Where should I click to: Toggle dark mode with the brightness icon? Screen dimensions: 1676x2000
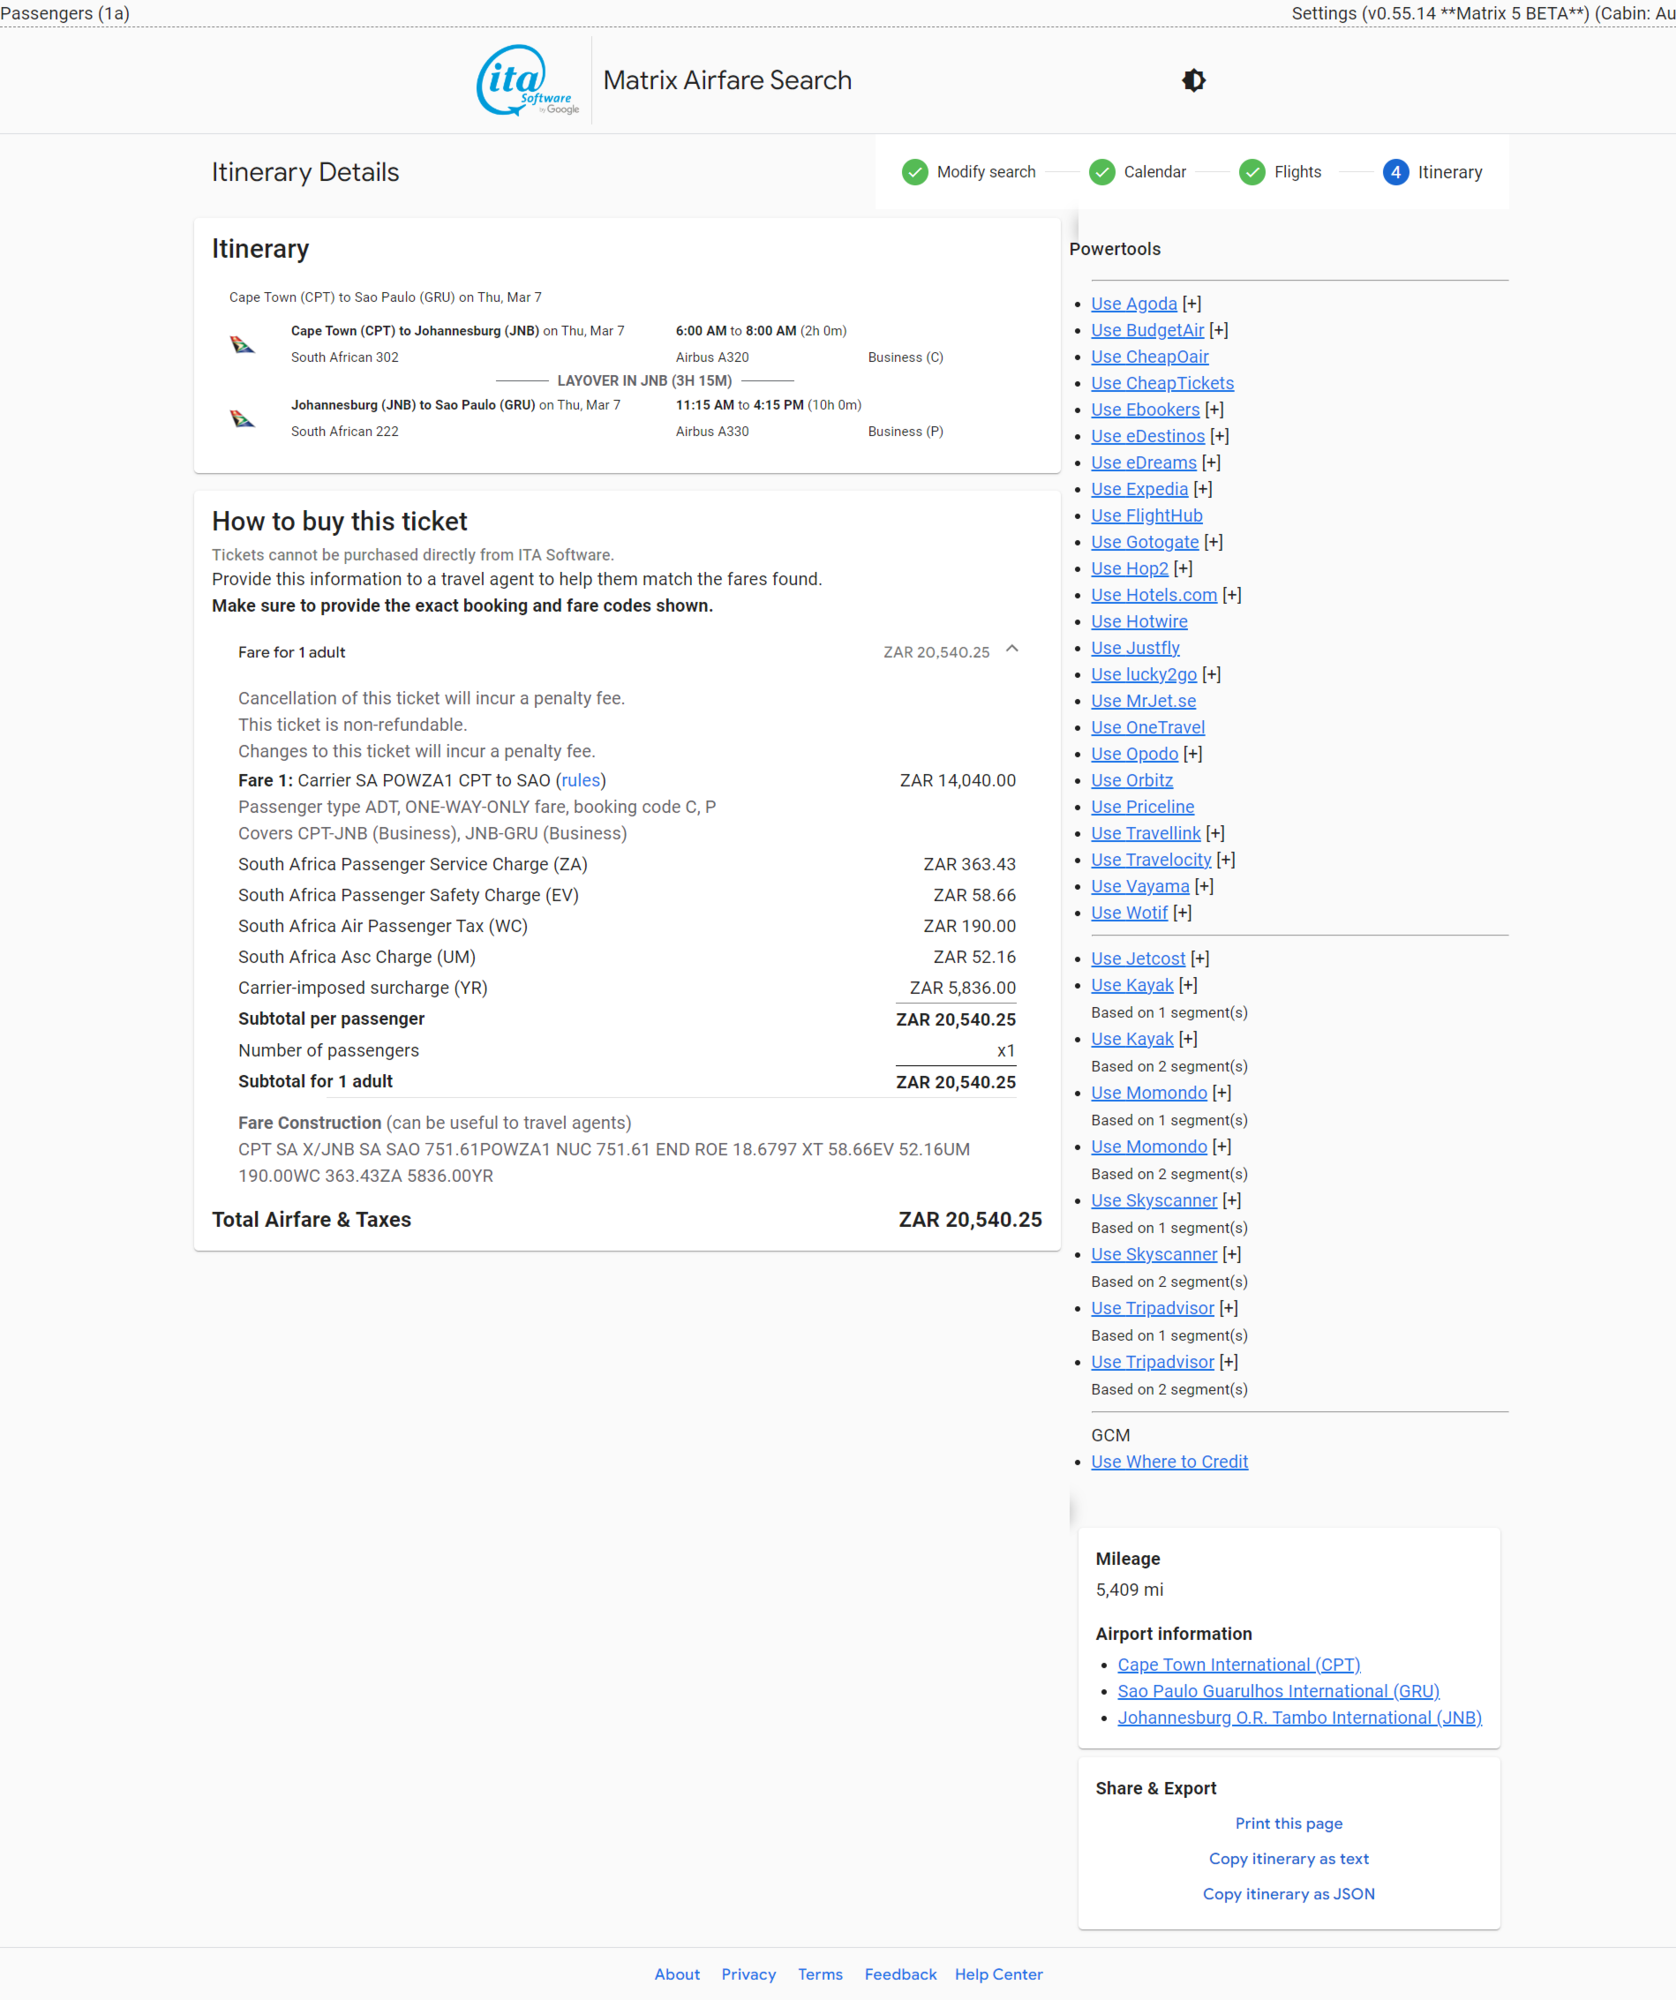1193,80
